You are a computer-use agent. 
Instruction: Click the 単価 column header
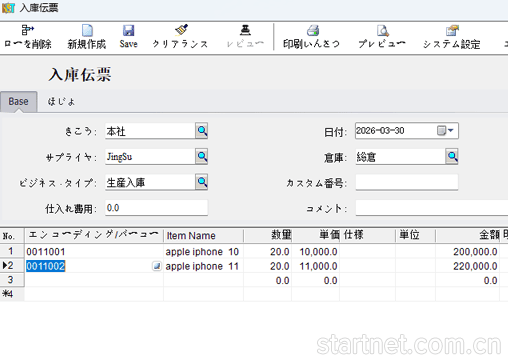pyautogui.click(x=316, y=236)
